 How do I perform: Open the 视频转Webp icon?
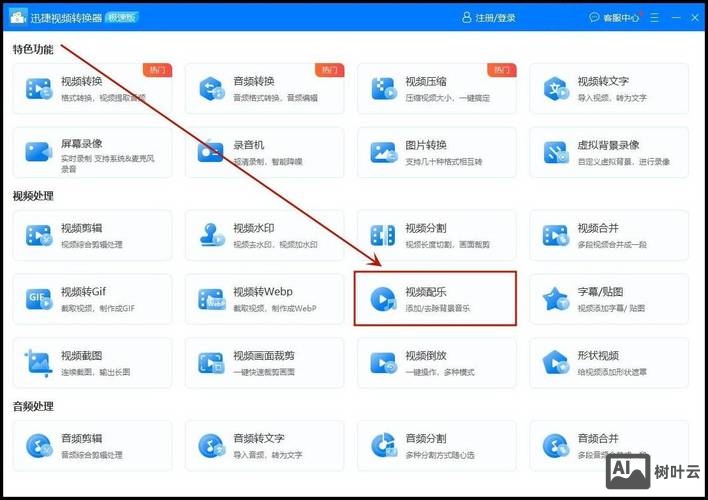click(x=212, y=299)
